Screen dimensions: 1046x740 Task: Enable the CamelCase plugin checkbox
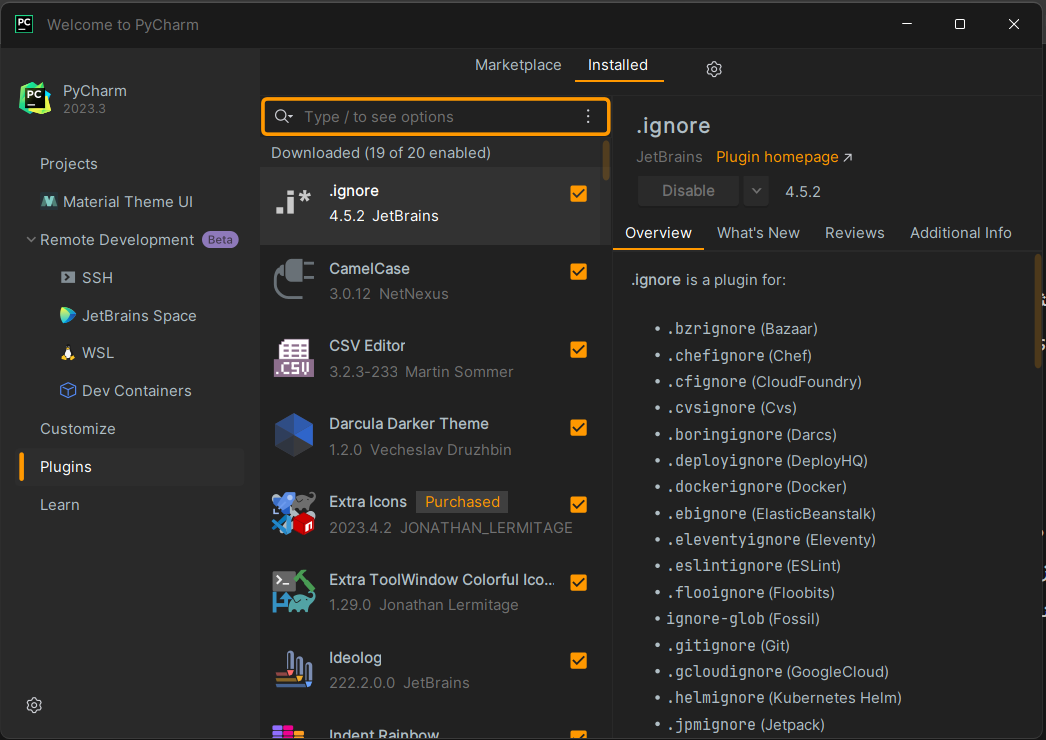[578, 271]
